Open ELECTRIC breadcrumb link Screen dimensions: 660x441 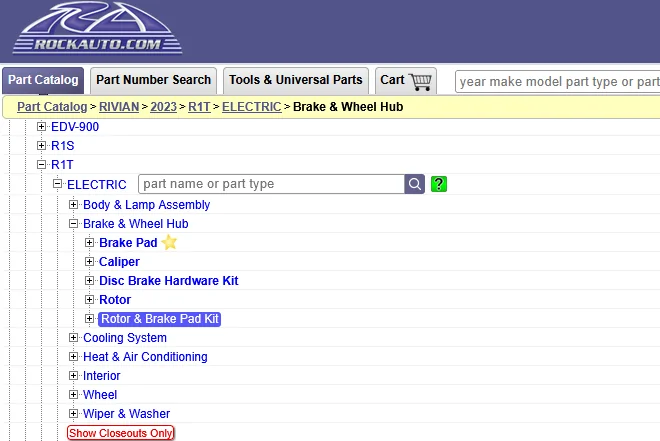point(251,107)
